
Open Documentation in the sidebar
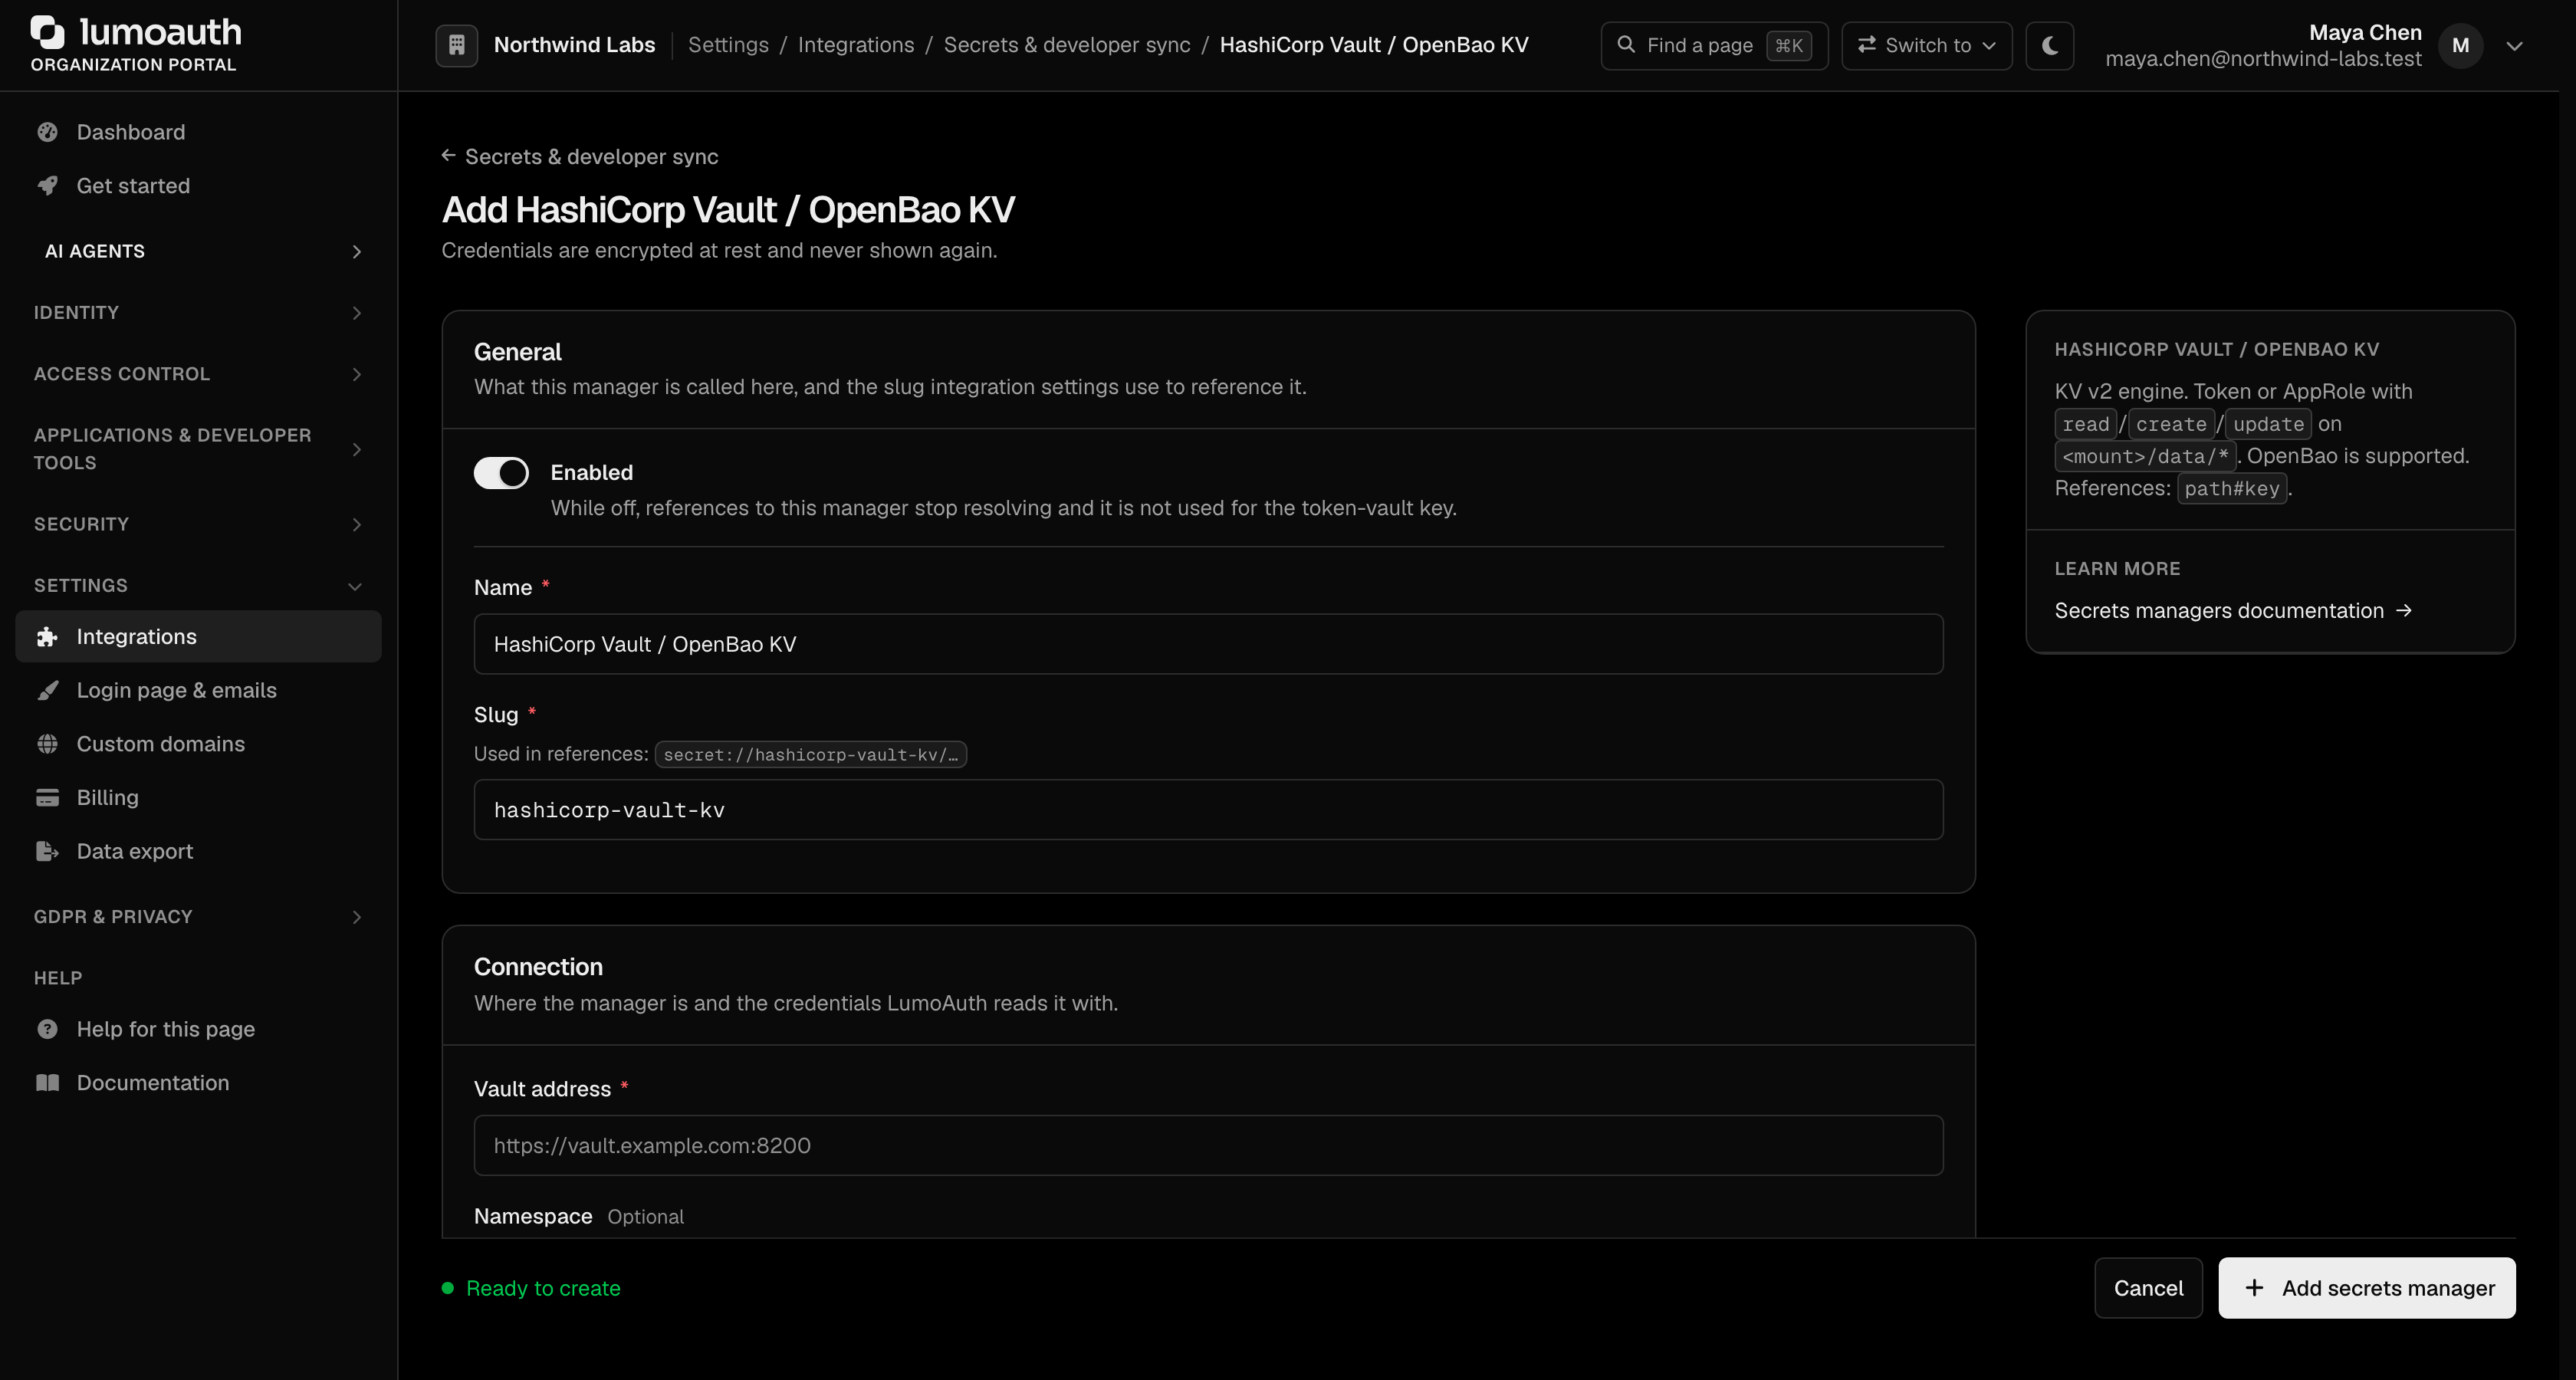point(198,1083)
